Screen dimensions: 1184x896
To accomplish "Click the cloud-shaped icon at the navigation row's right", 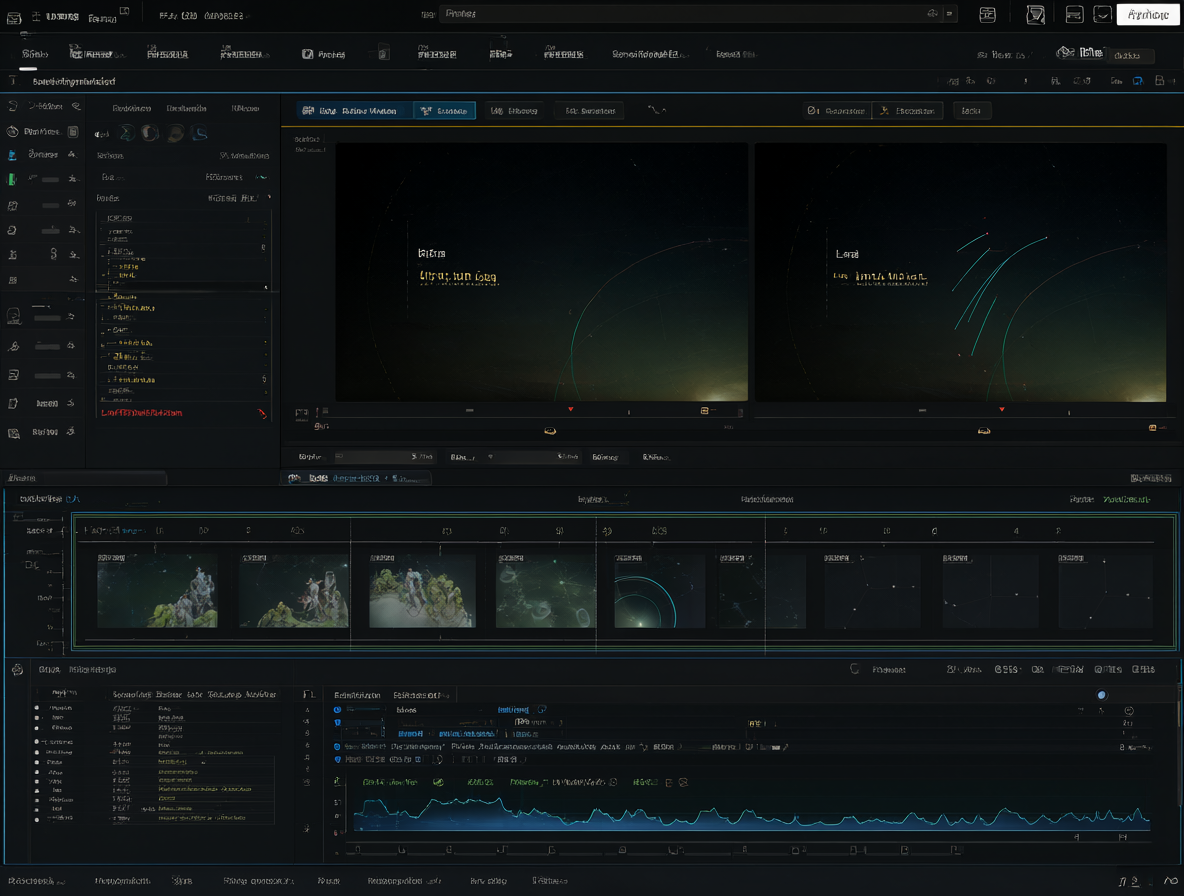I will 1065,52.
